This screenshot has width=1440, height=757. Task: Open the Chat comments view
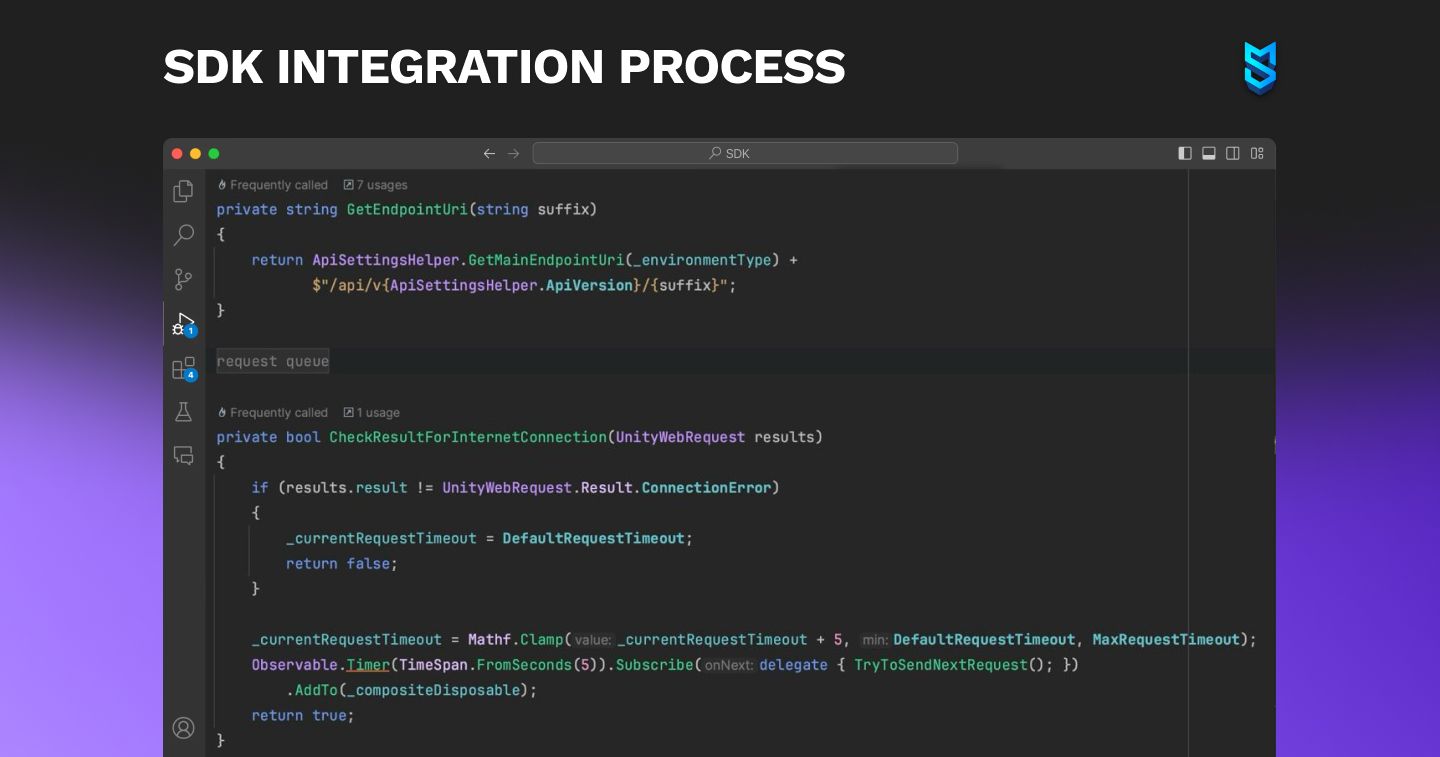(183, 456)
